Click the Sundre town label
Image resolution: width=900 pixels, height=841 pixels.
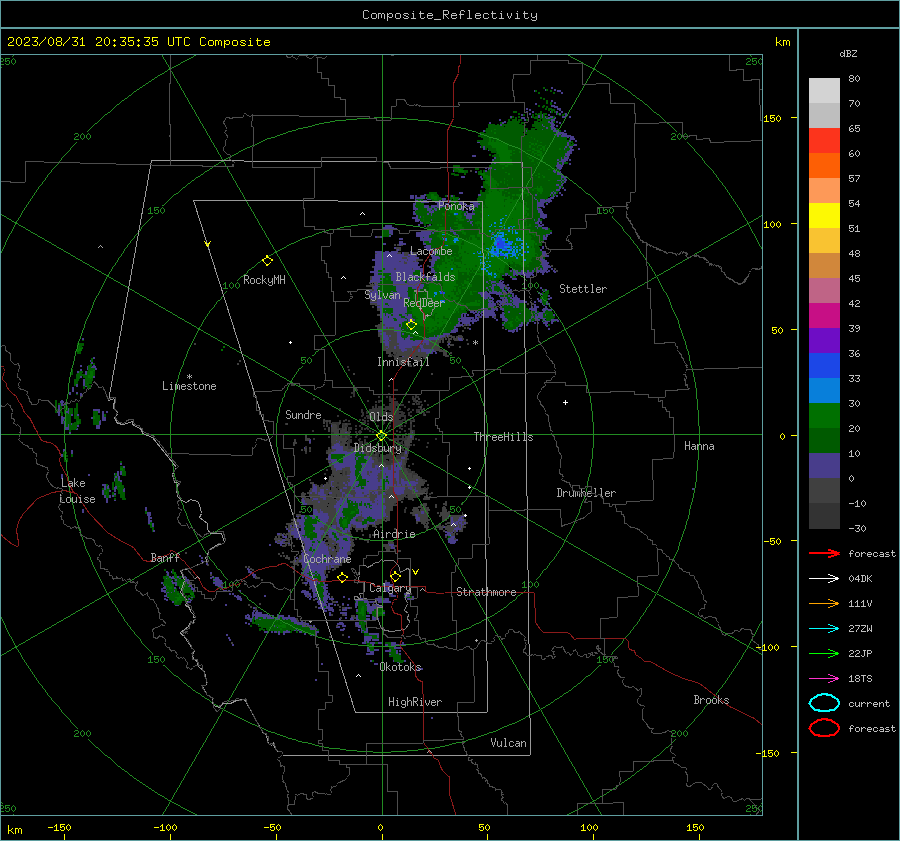pos(303,414)
